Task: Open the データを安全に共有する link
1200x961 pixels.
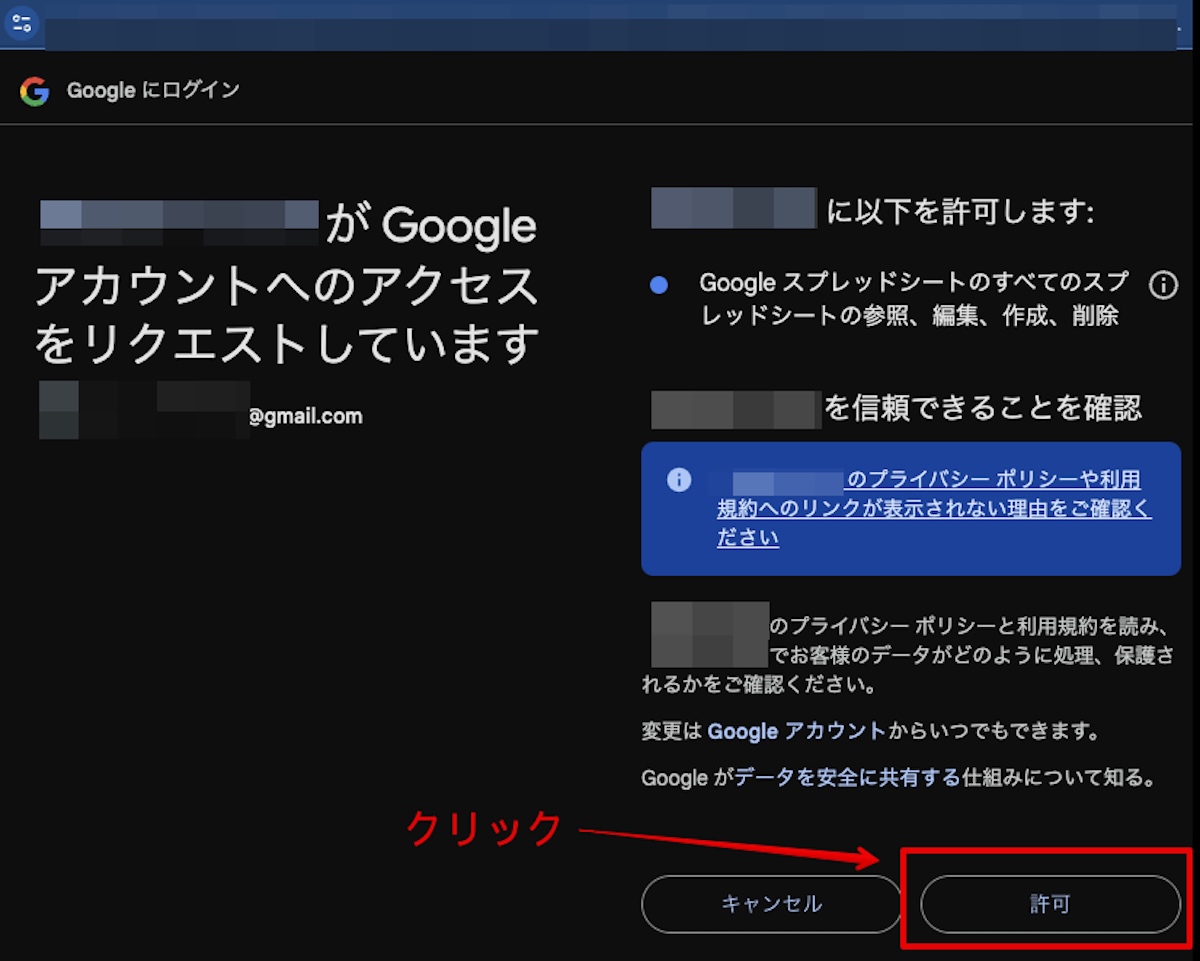Action: (x=847, y=777)
